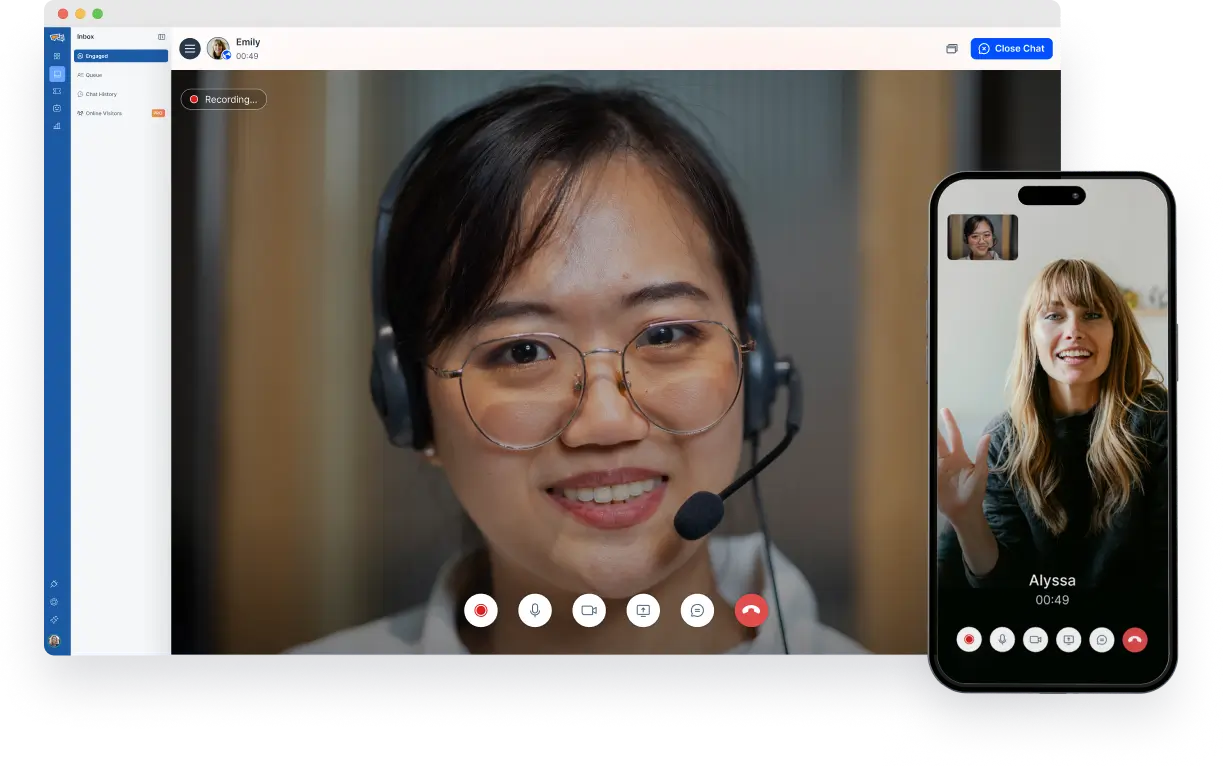Screen dimensions: 1224x767
Task: Turn off the camera in the call controls
Action: coord(589,610)
